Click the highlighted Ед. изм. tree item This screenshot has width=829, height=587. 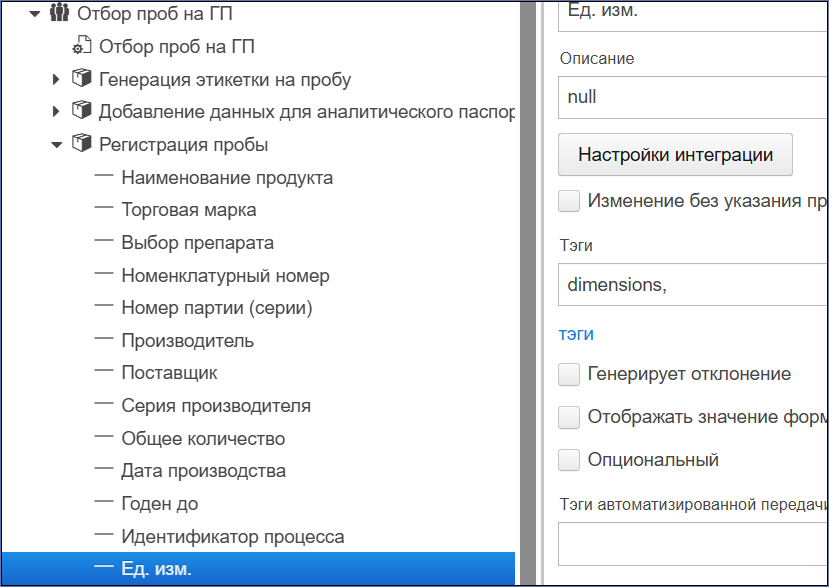258,568
